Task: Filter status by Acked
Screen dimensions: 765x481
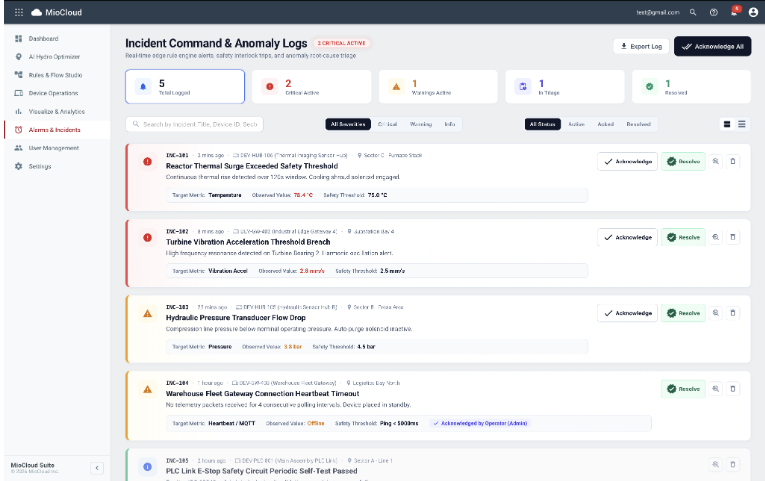Action: [605, 124]
